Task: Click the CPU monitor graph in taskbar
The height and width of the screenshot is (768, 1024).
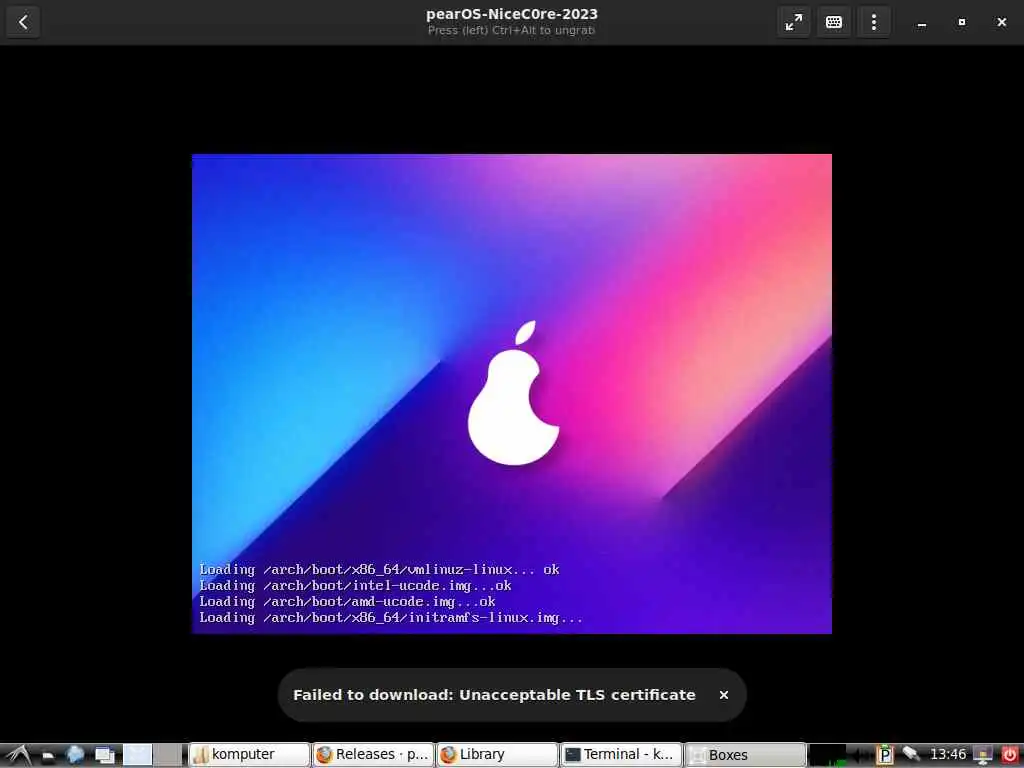Action: (827, 755)
